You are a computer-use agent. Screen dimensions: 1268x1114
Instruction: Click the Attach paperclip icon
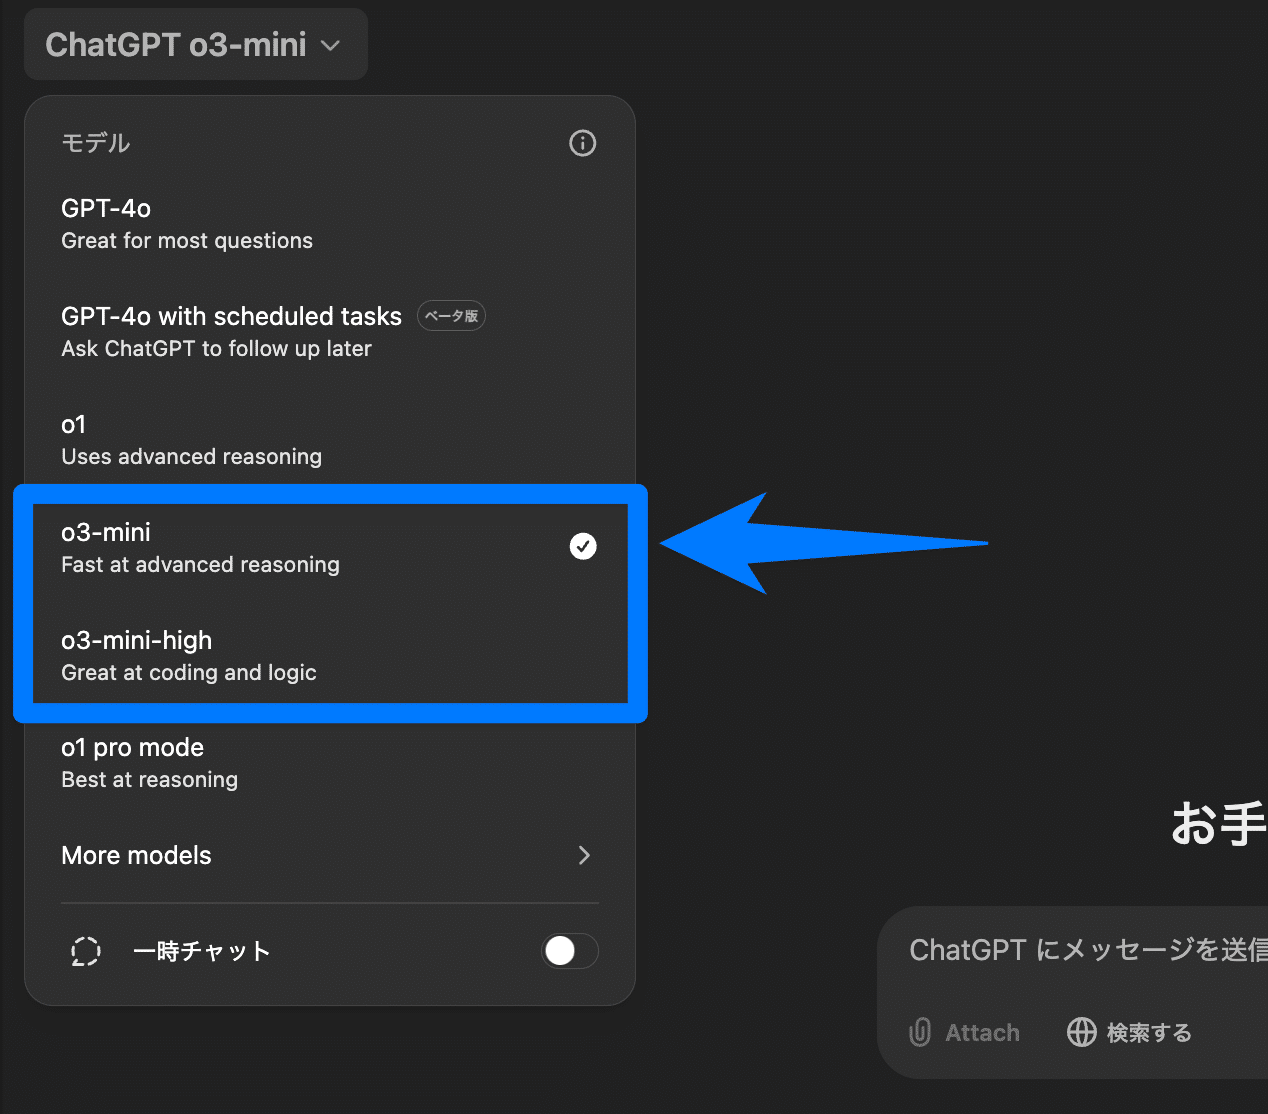[x=920, y=1032]
